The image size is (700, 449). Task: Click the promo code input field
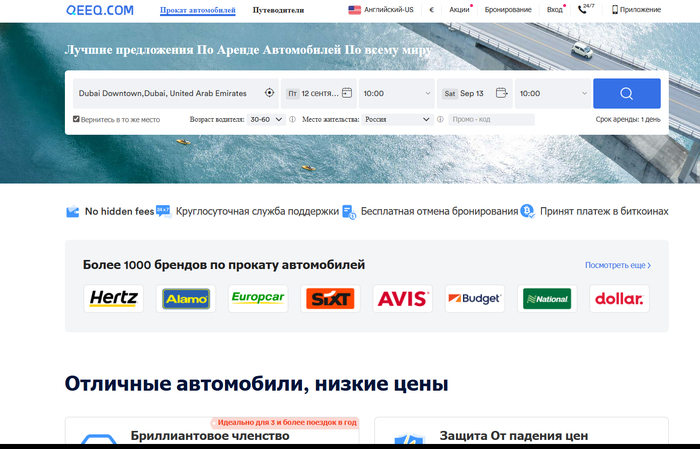tap(490, 119)
